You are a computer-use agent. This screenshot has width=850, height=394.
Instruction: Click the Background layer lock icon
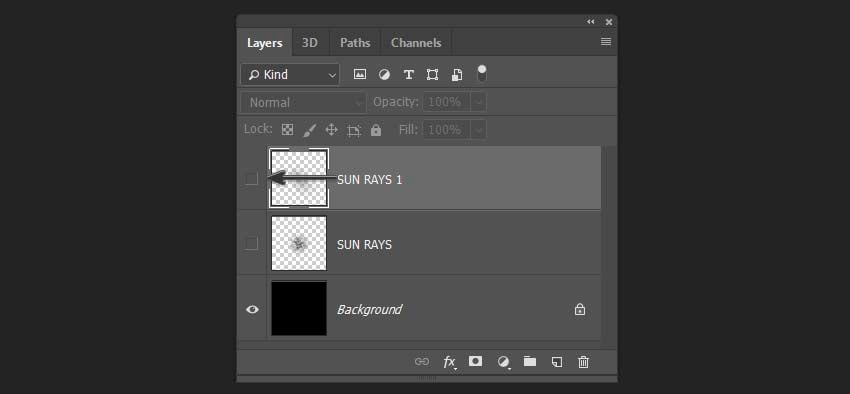coord(579,309)
